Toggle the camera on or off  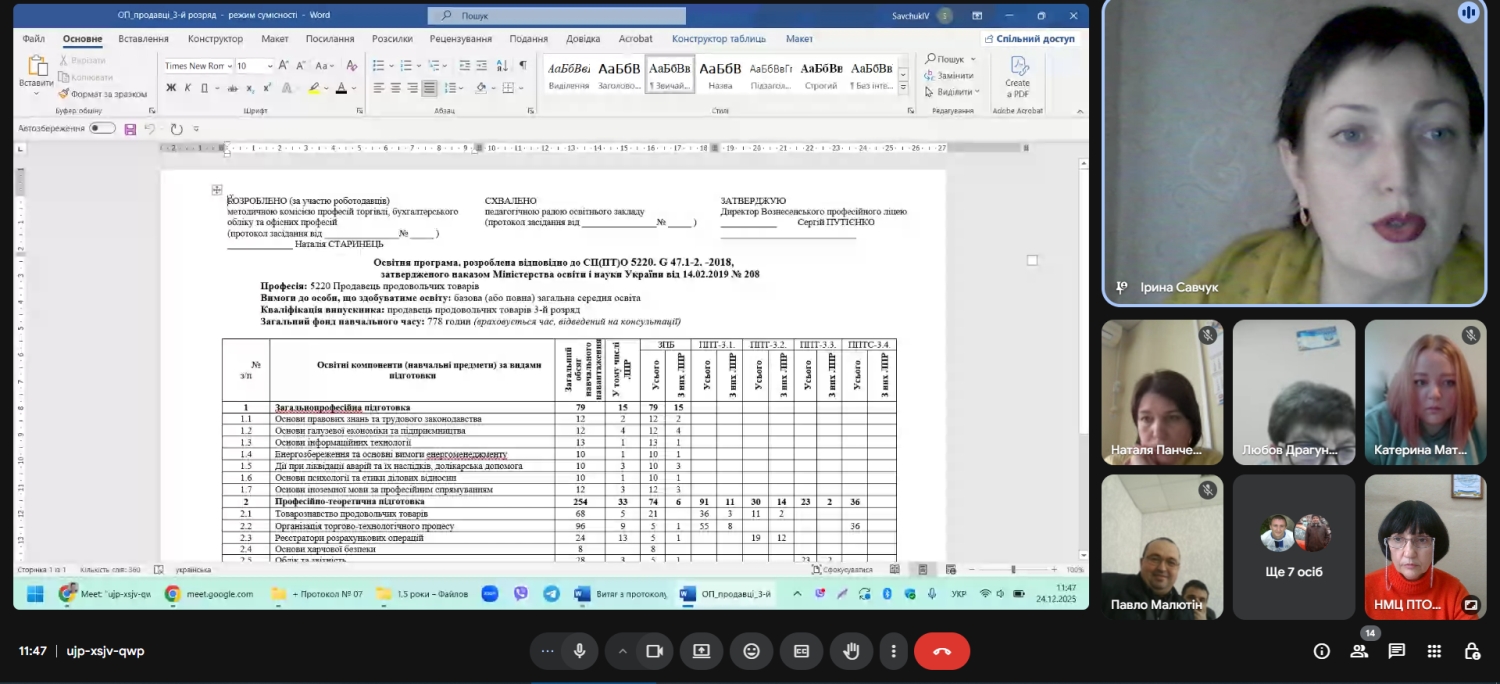coord(655,651)
